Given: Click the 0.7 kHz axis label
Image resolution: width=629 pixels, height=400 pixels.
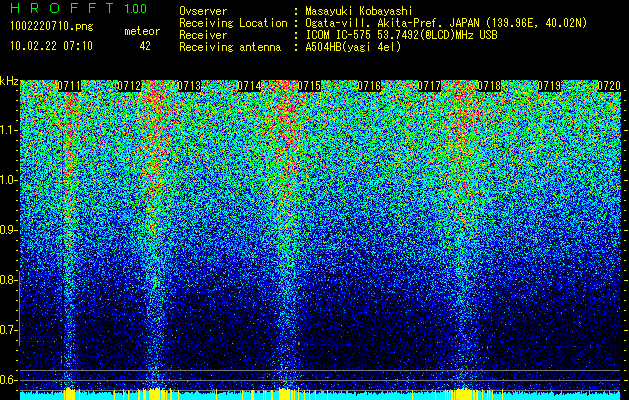Looking at the screenshot, I should (8, 330).
